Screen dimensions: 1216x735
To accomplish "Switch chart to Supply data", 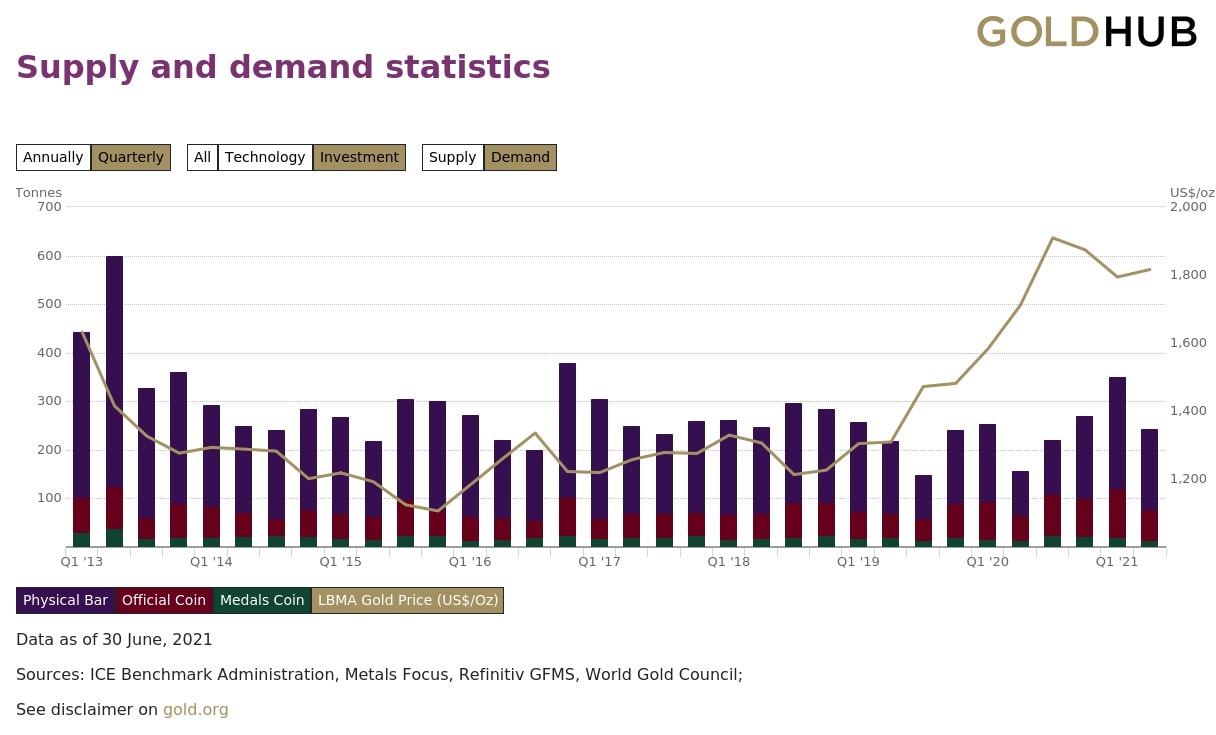I will (x=452, y=157).
